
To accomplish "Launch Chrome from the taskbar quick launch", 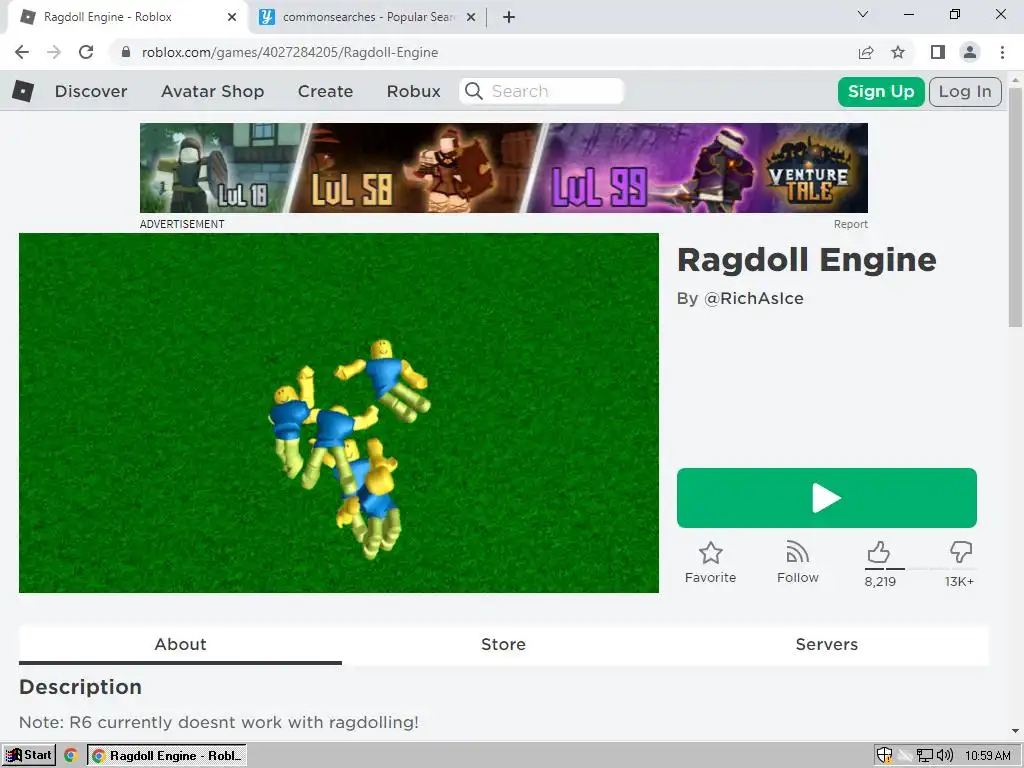I will click(71, 756).
